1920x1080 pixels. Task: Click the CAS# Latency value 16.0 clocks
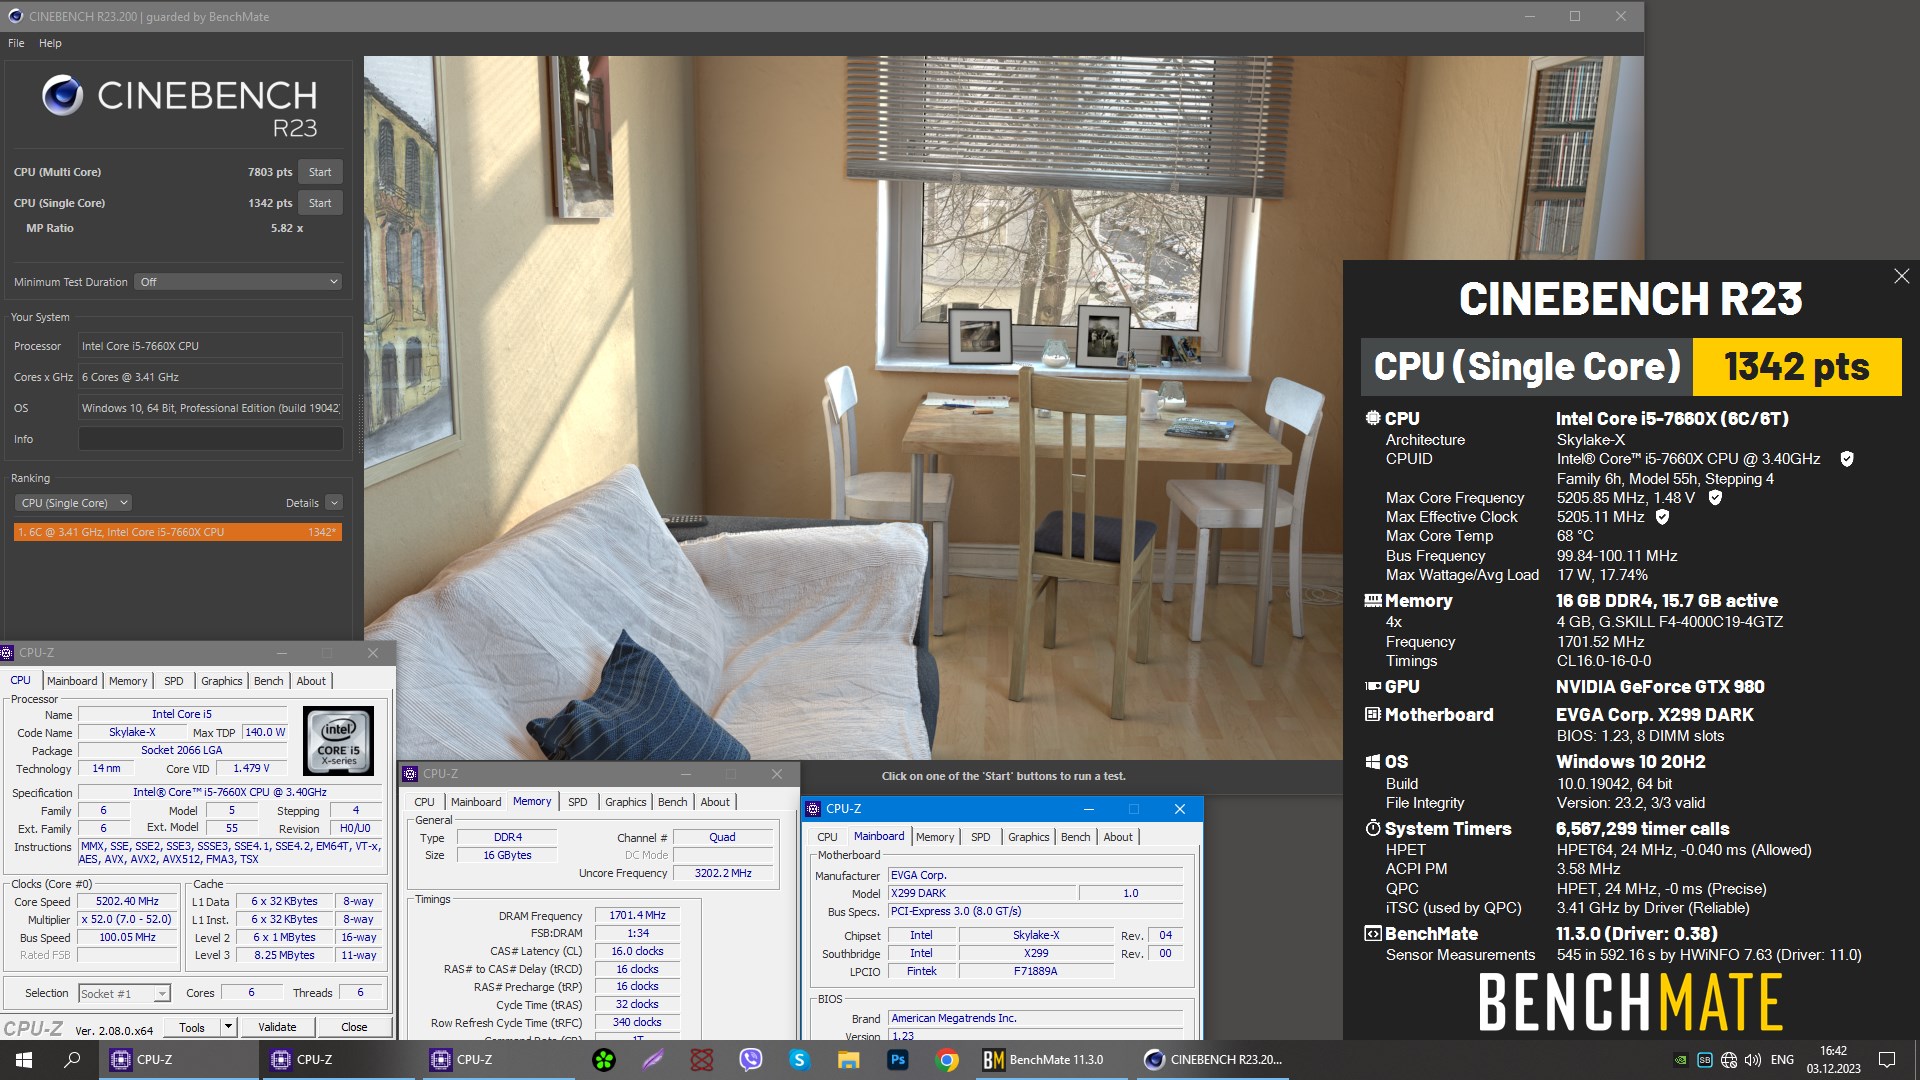point(638,951)
